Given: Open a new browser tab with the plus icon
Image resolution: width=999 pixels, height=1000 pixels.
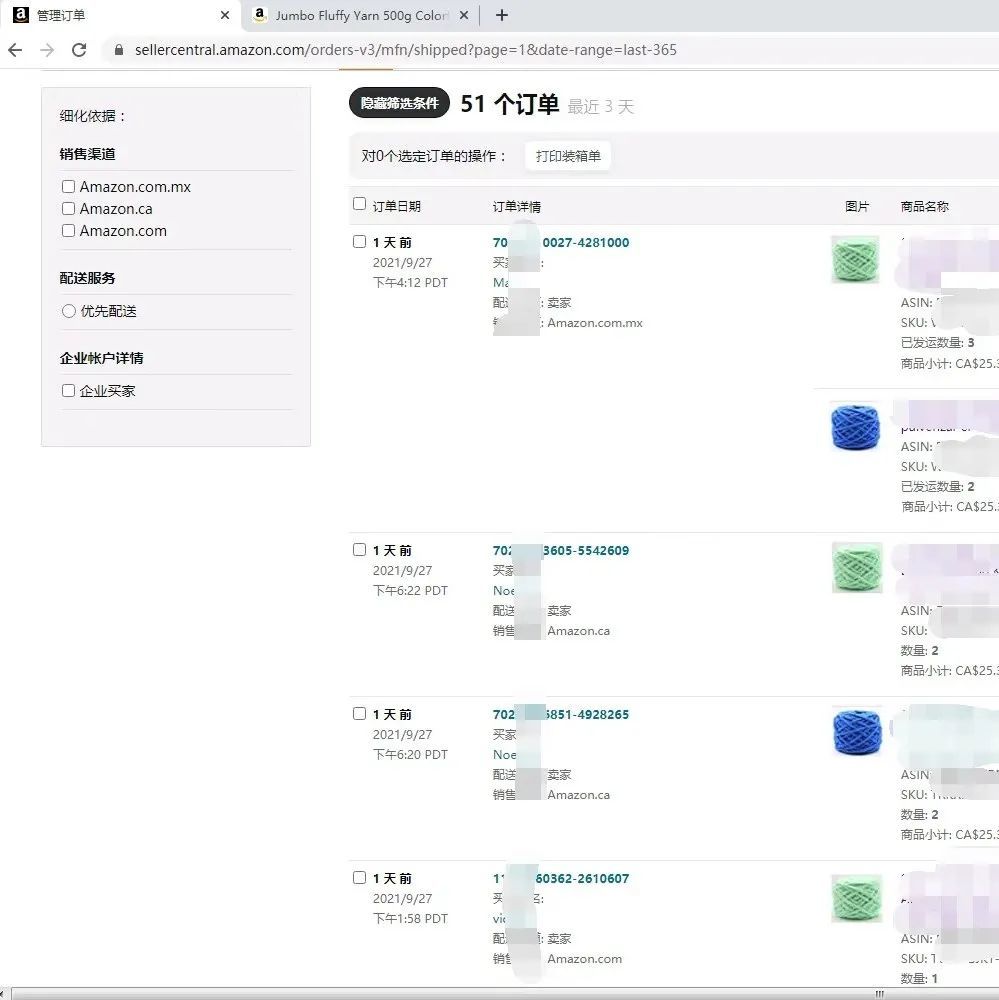Looking at the screenshot, I should [x=502, y=15].
